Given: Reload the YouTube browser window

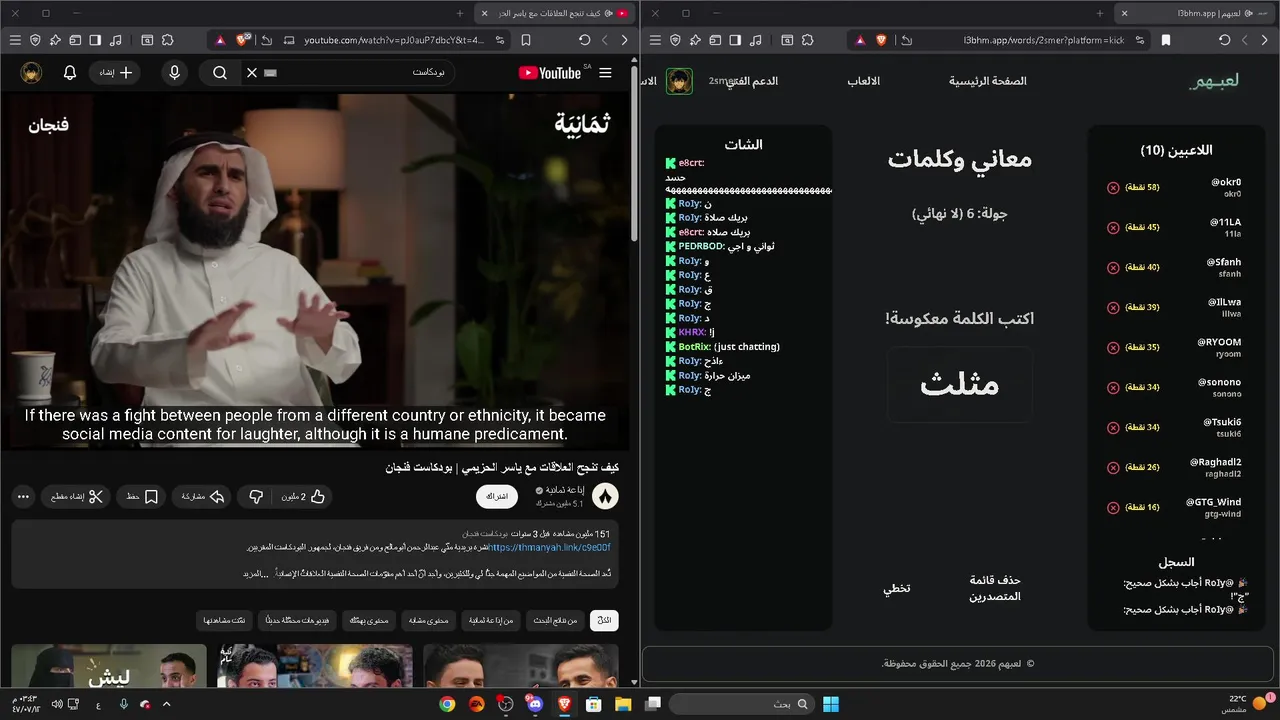Looking at the screenshot, I should click(x=584, y=40).
